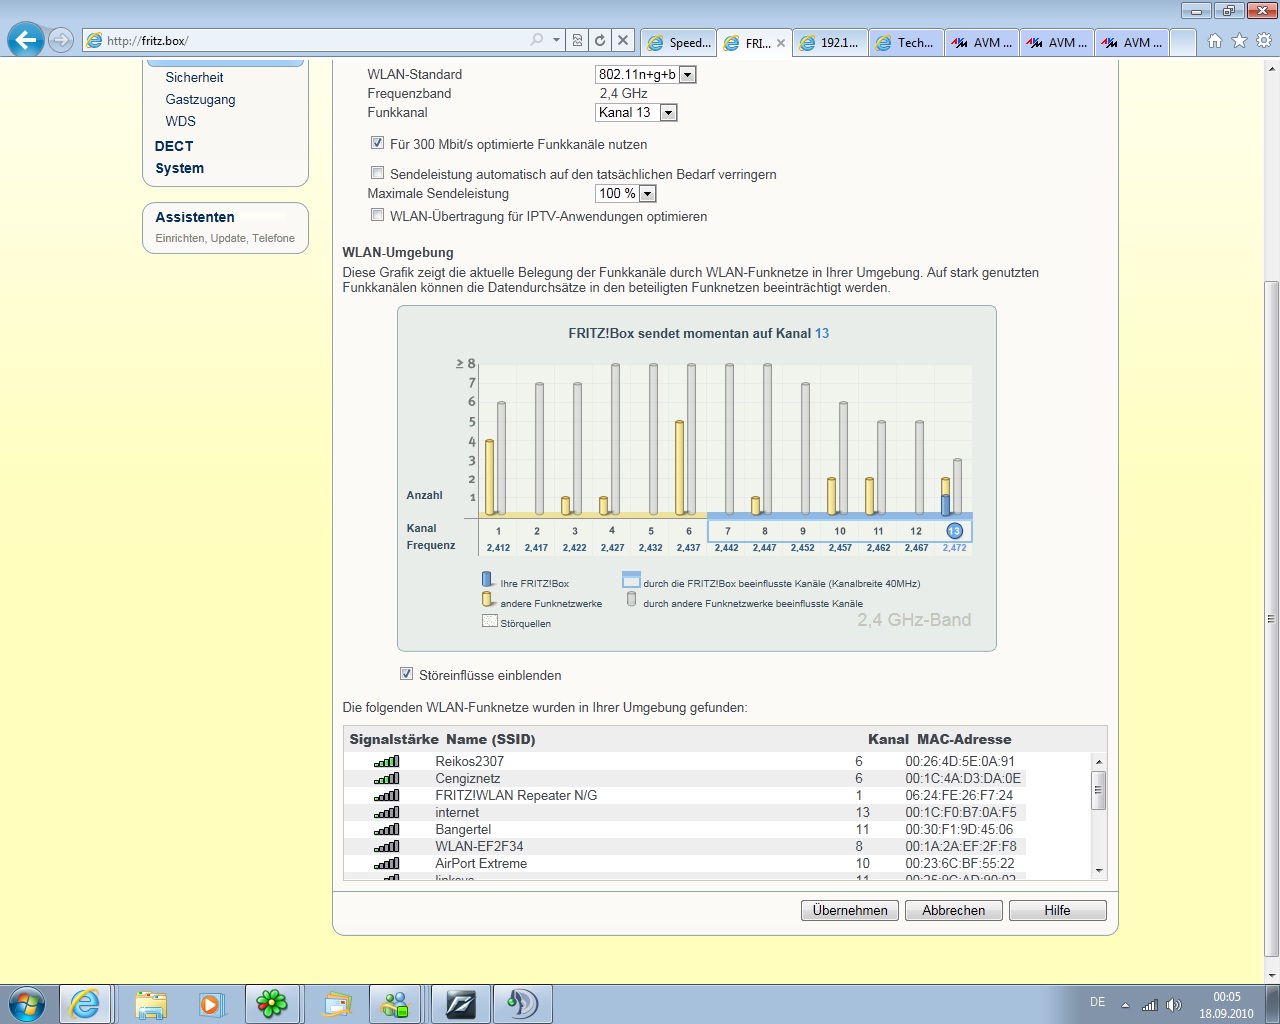Enable Sendeleistung automatisch verringern checkbox

tap(377, 173)
